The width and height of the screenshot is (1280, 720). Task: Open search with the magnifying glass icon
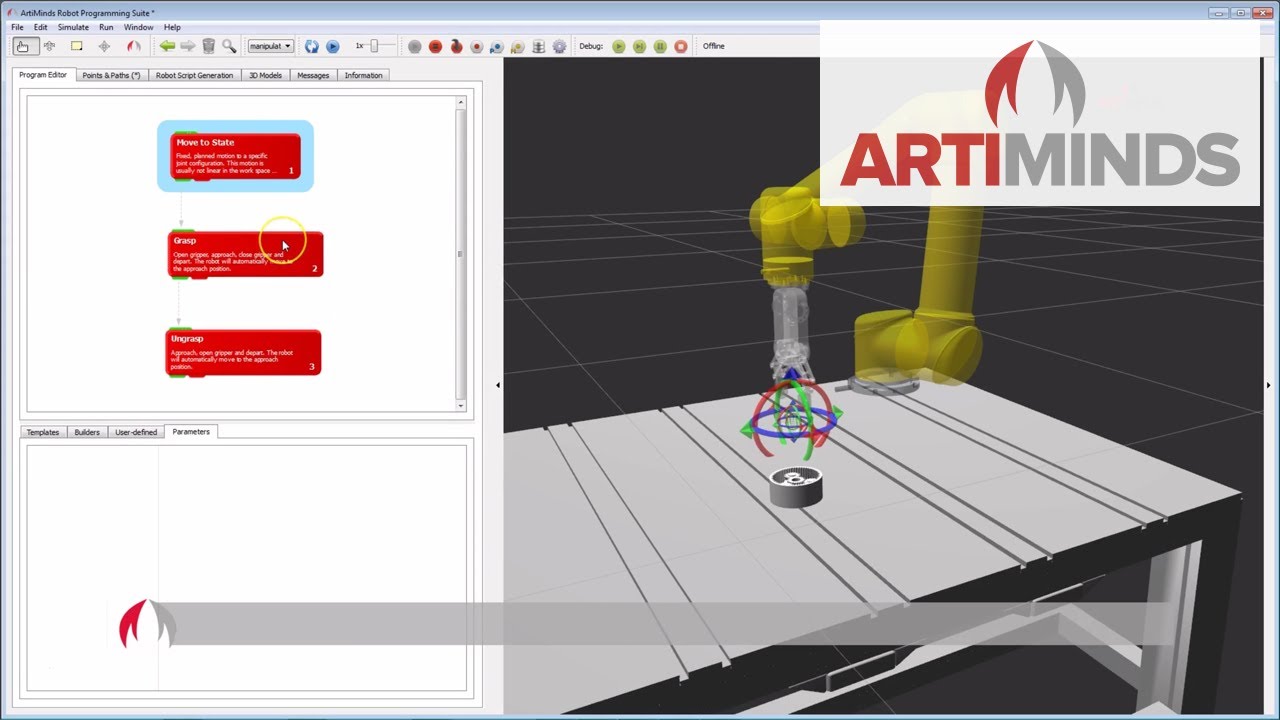(x=229, y=46)
